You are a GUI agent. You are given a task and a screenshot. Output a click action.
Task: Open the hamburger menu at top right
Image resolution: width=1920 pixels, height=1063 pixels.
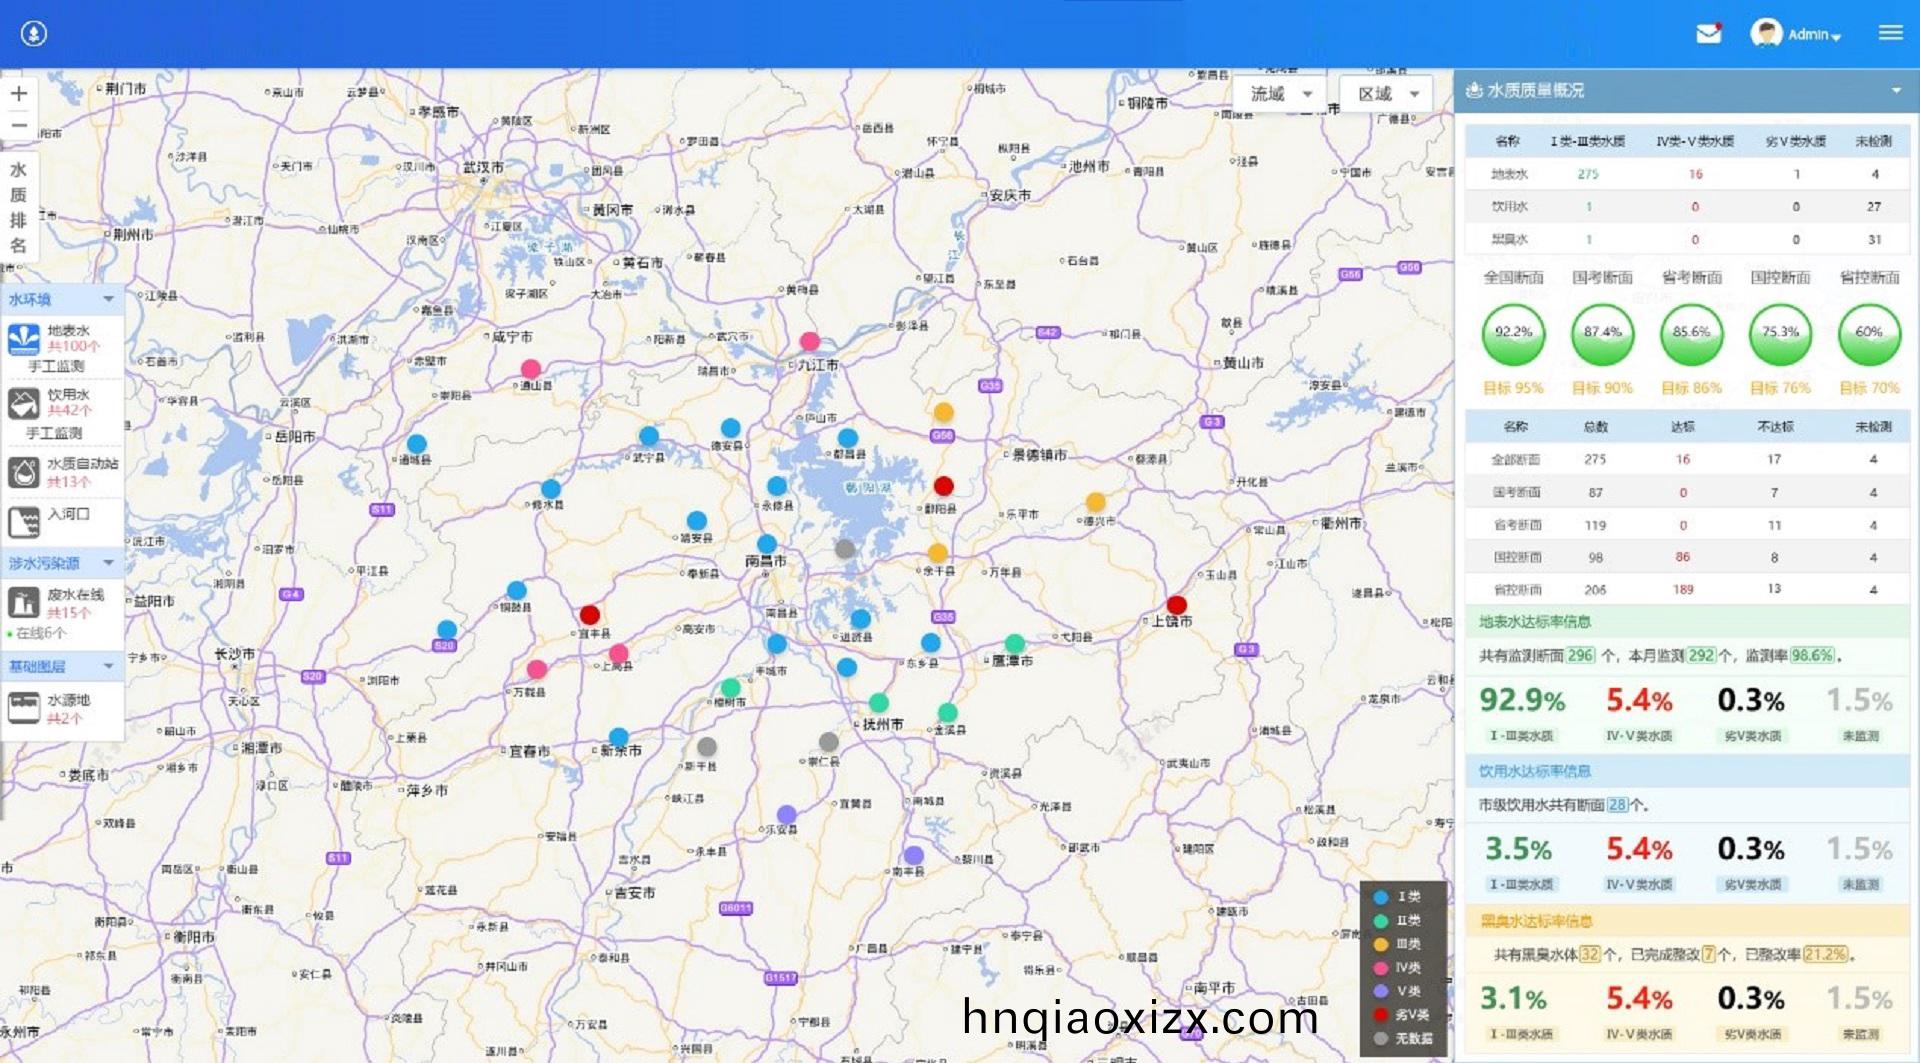[1890, 33]
